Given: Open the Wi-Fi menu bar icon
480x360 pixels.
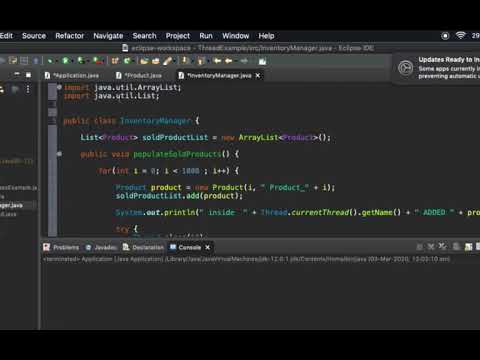Looking at the screenshot, I should (x=461, y=35).
